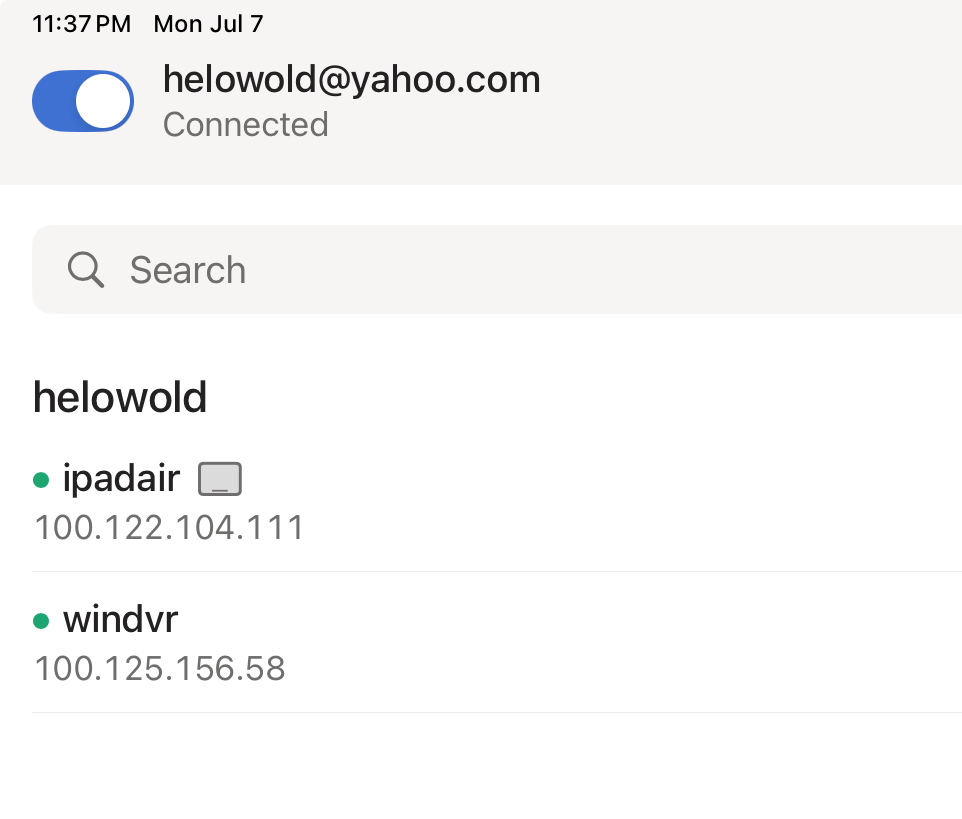Click the Mon Jul 7 date in status bar

208,24
